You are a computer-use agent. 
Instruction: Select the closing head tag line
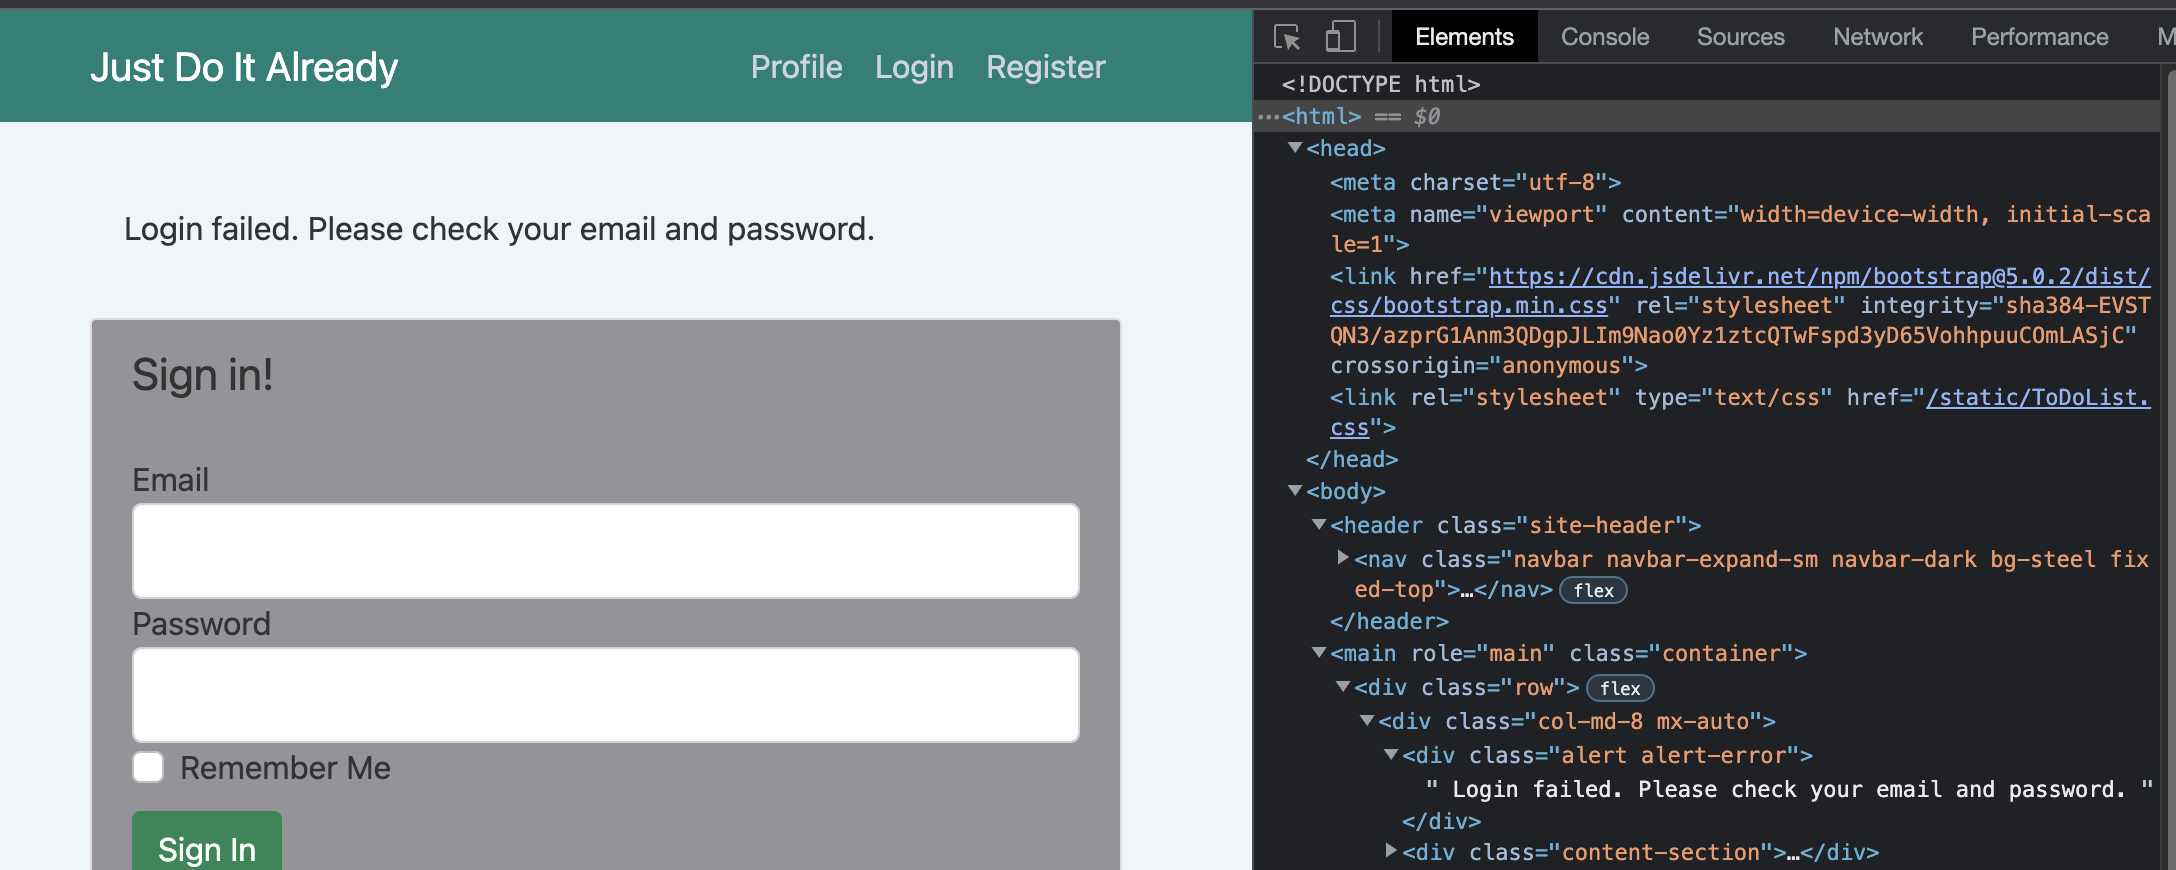coord(1352,459)
